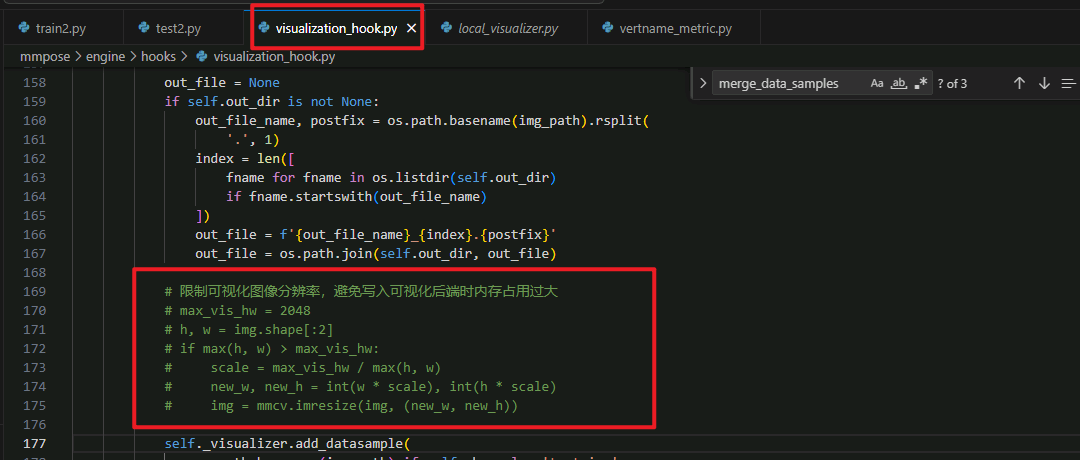1080x460 pixels.
Task: Switch to the train2.py tab
Action: 61,28
